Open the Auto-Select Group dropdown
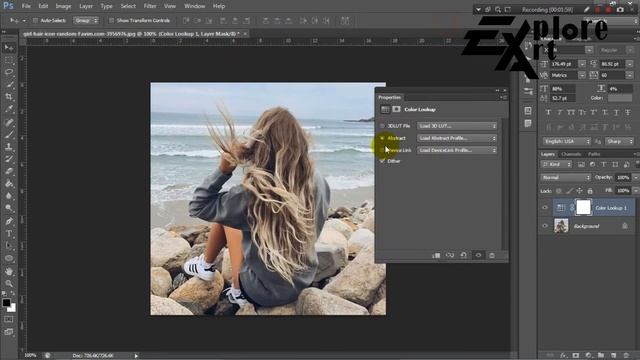This screenshot has height=360, width=640. click(86, 20)
